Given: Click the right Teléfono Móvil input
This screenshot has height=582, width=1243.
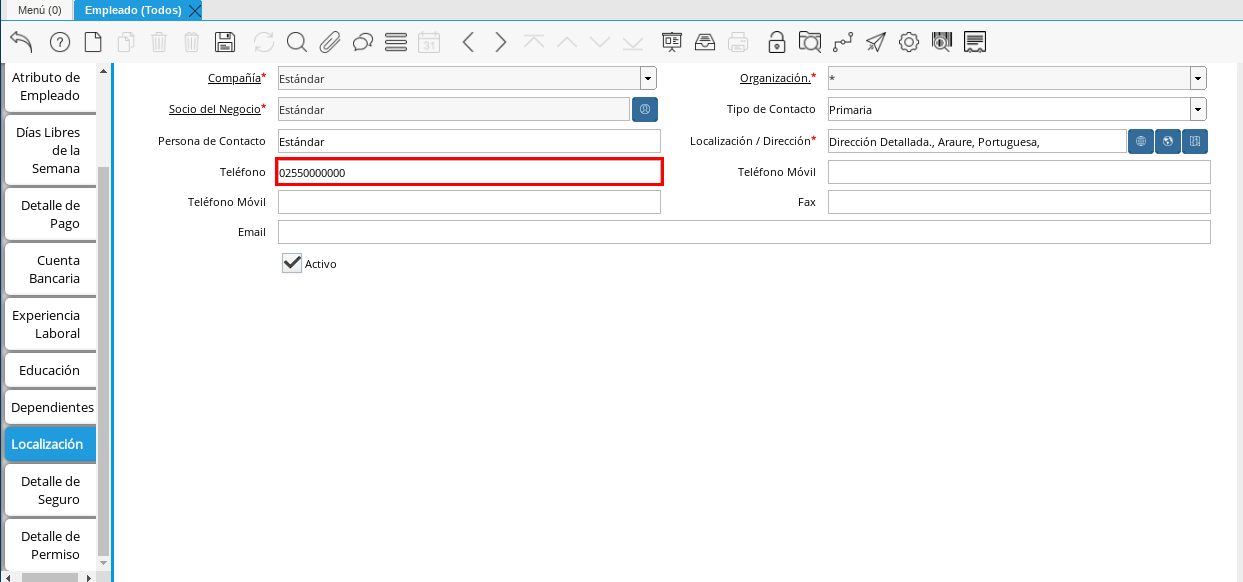Looking at the screenshot, I should pyautogui.click(x=1019, y=172).
